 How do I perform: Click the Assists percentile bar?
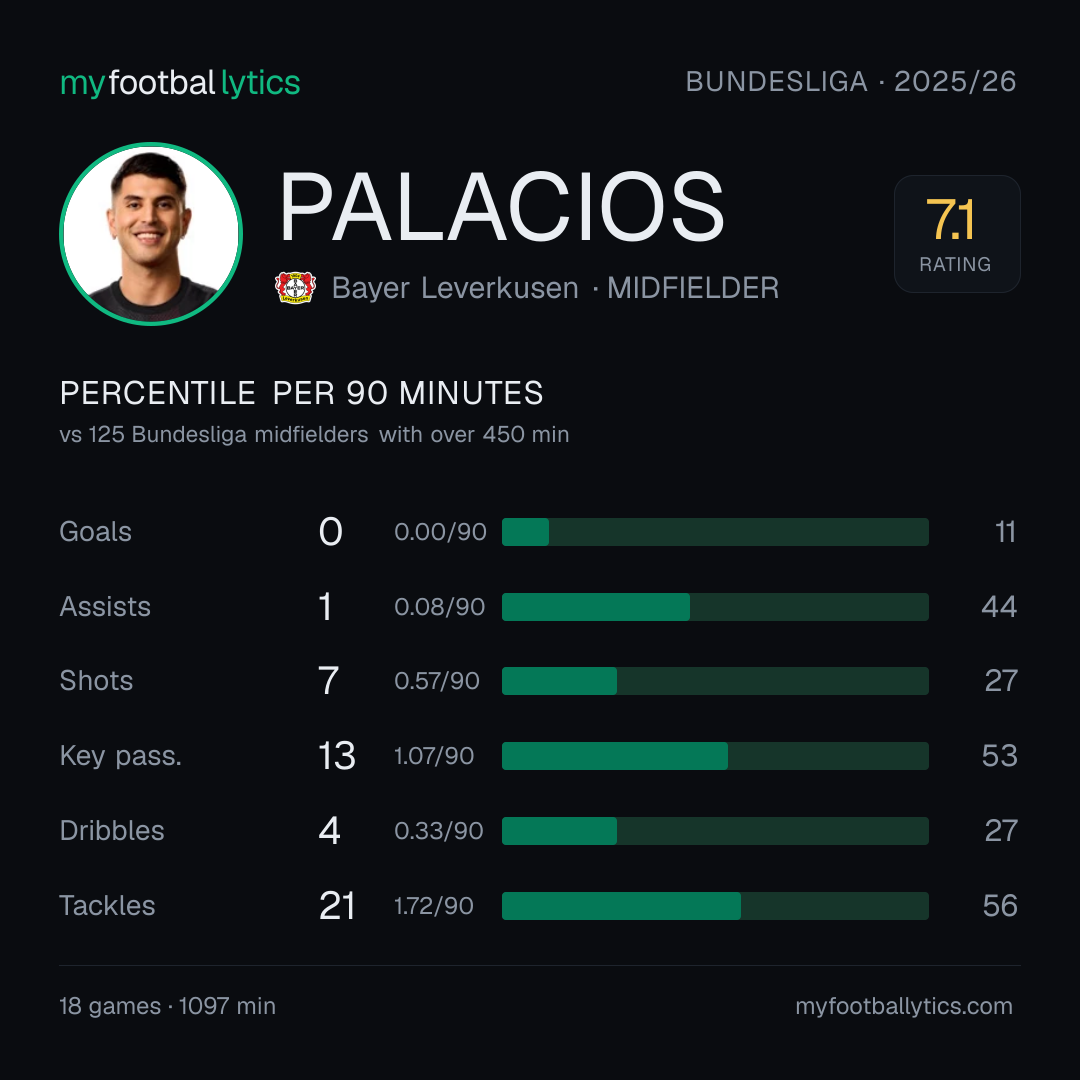point(715,607)
